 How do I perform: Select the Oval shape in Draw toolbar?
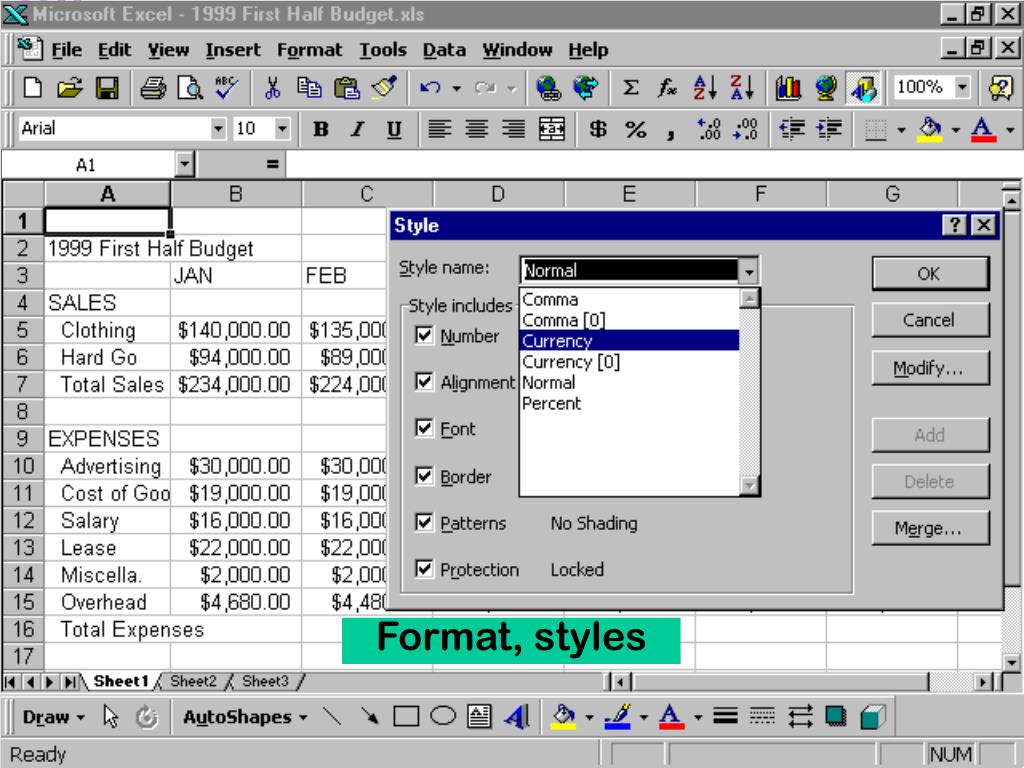(443, 716)
